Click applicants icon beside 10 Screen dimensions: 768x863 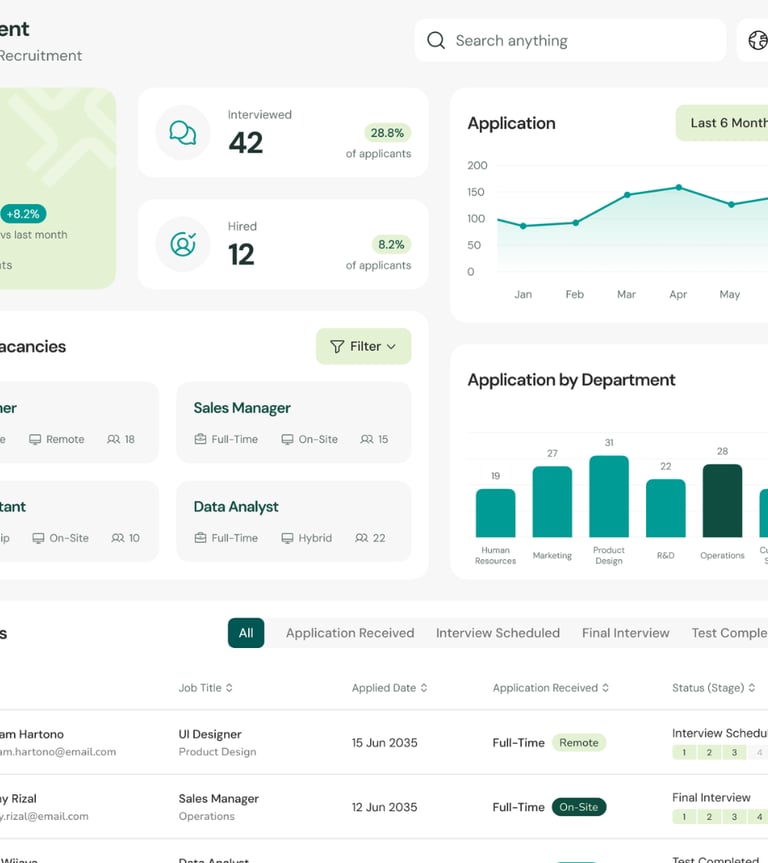pyautogui.click(x=118, y=538)
